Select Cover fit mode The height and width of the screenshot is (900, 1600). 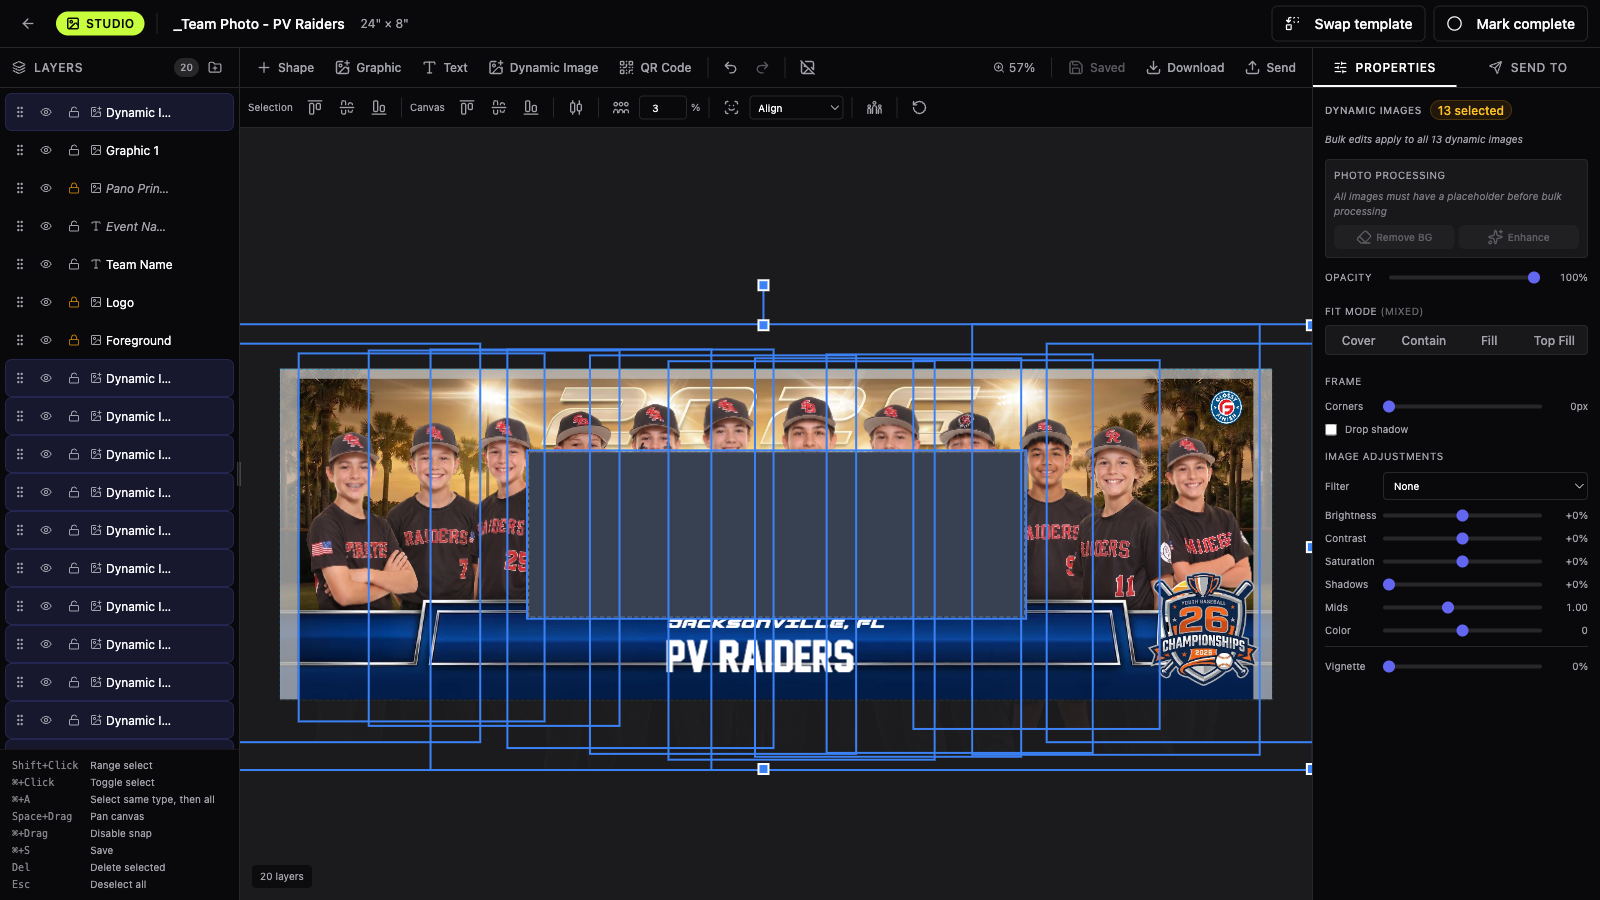[x=1358, y=340]
